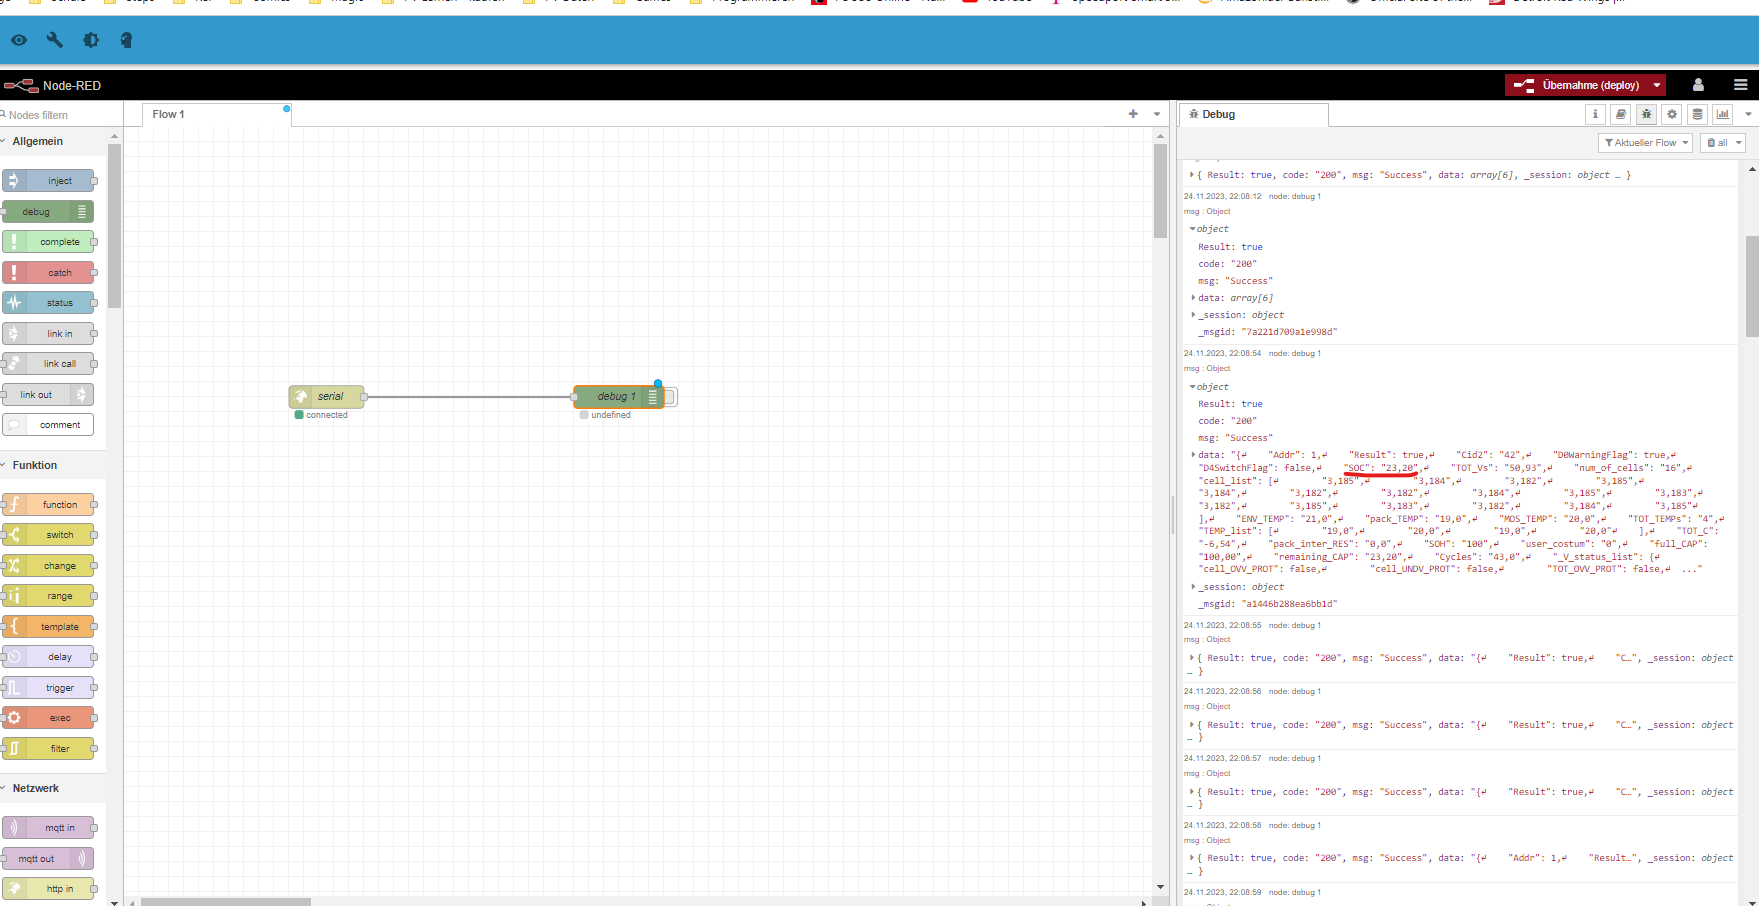Select the trigger palette node
Screen dimensions: 1759x906
coord(49,688)
